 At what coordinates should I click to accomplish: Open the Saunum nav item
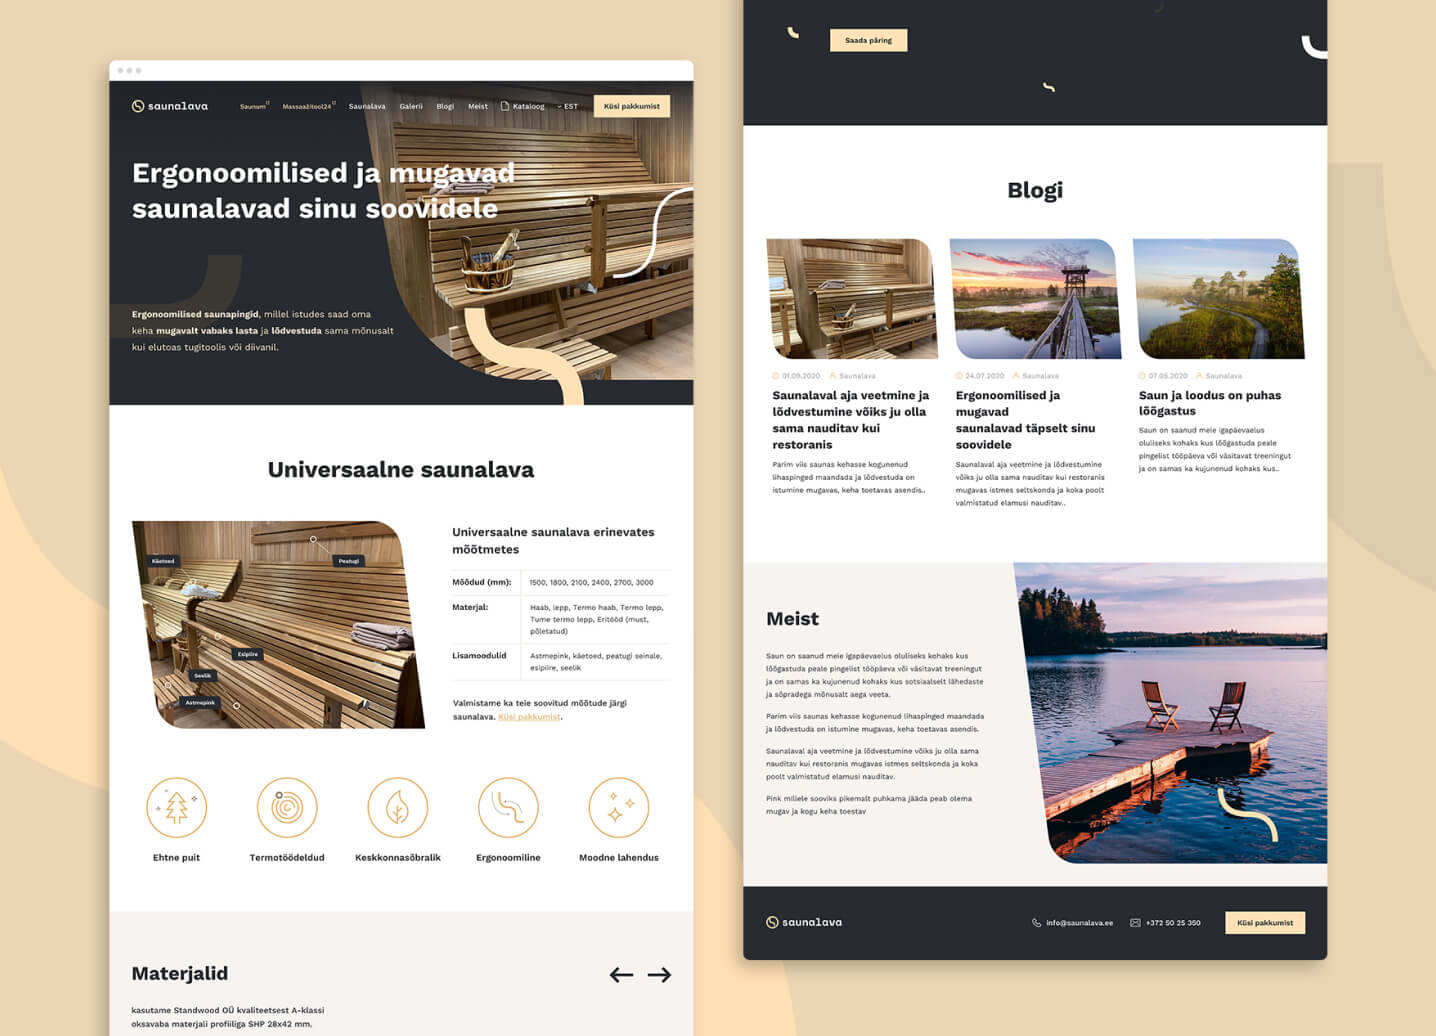(254, 106)
